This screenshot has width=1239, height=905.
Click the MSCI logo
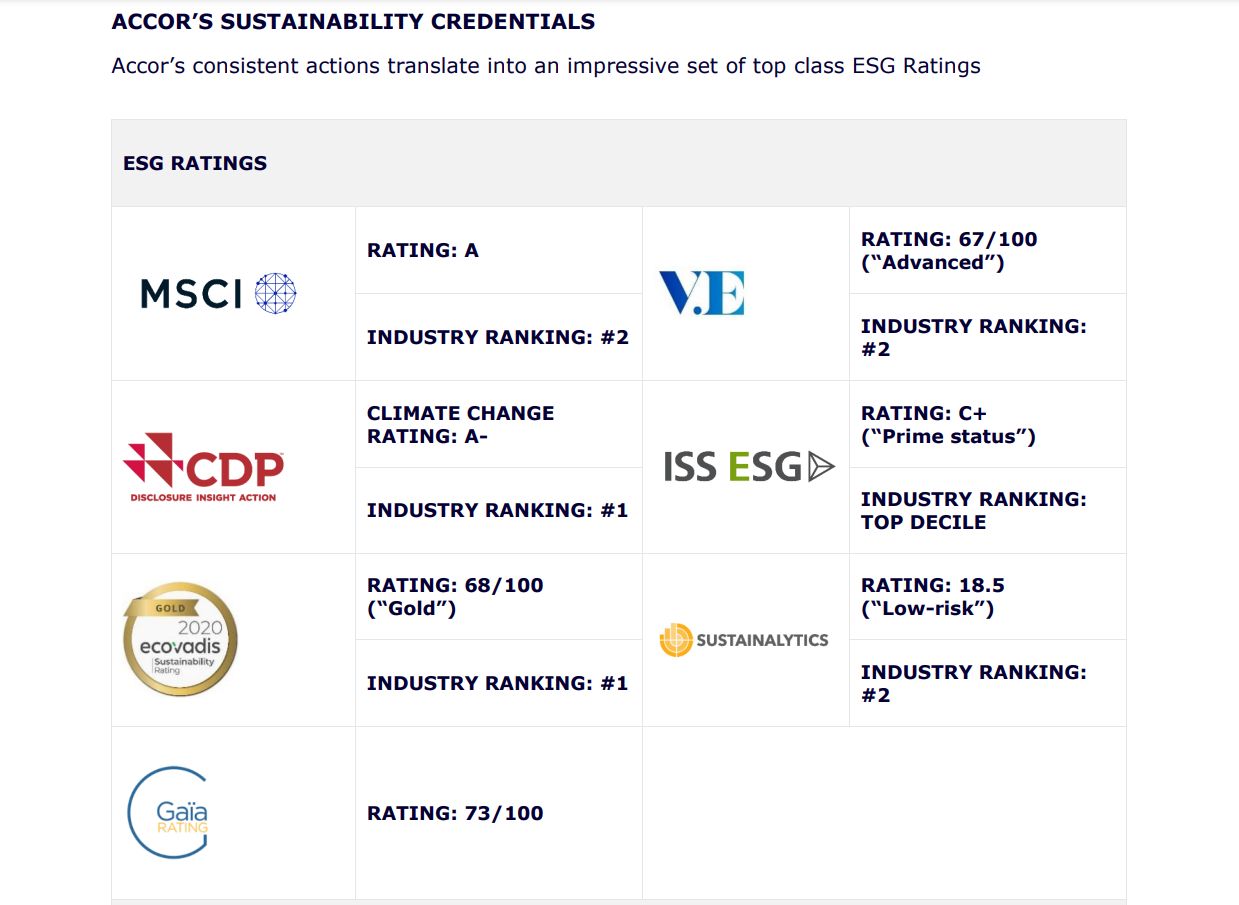pyautogui.click(x=218, y=293)
